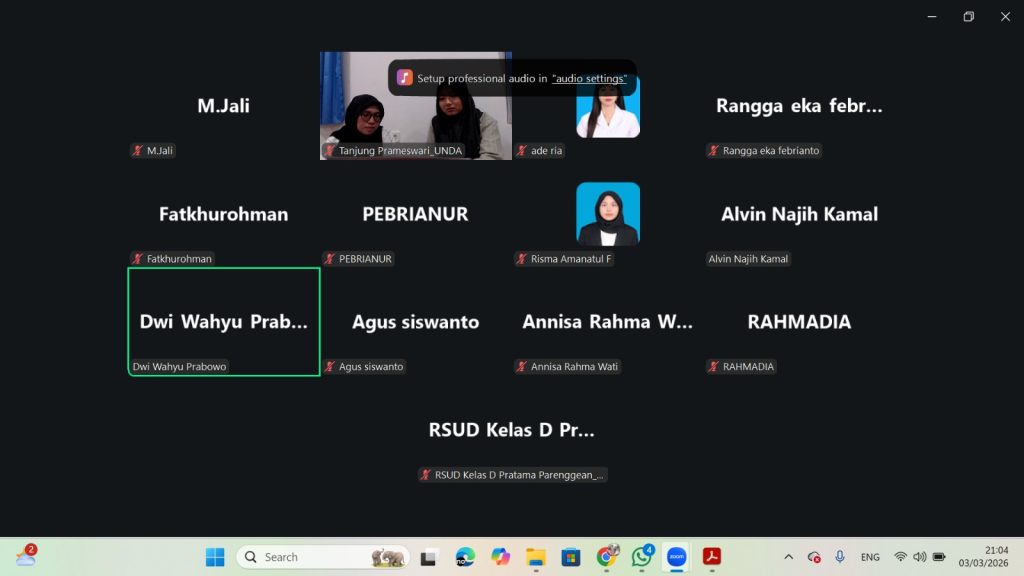The width and height of the screenshot is (1024, 576).
Task: Open the Zoom app in the taskbar
Action: click(x=676, y=557)
